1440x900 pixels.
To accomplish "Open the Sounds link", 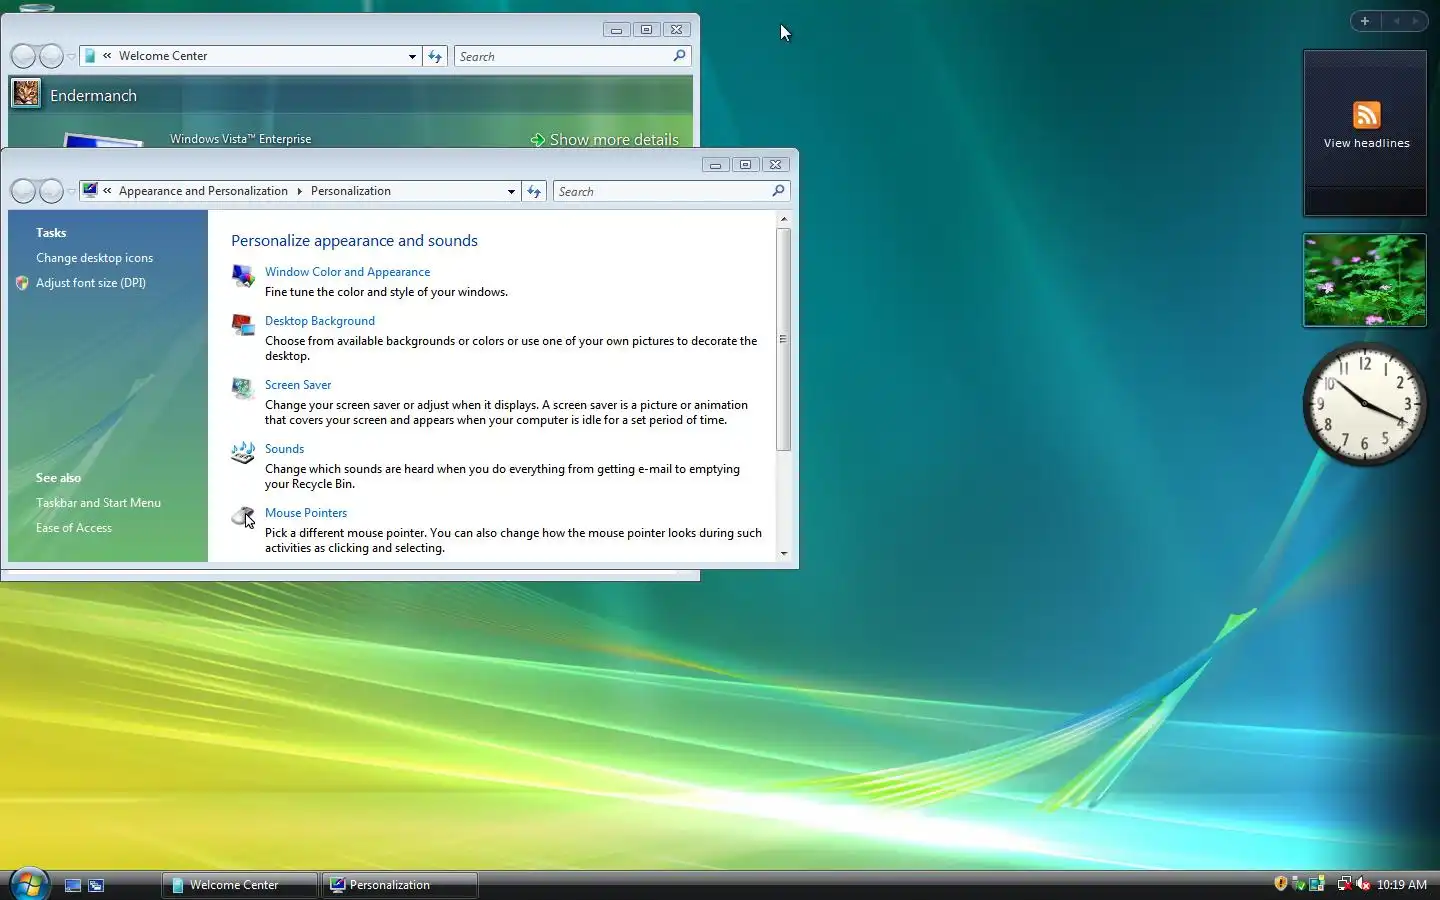I will [x=284, y=449].
